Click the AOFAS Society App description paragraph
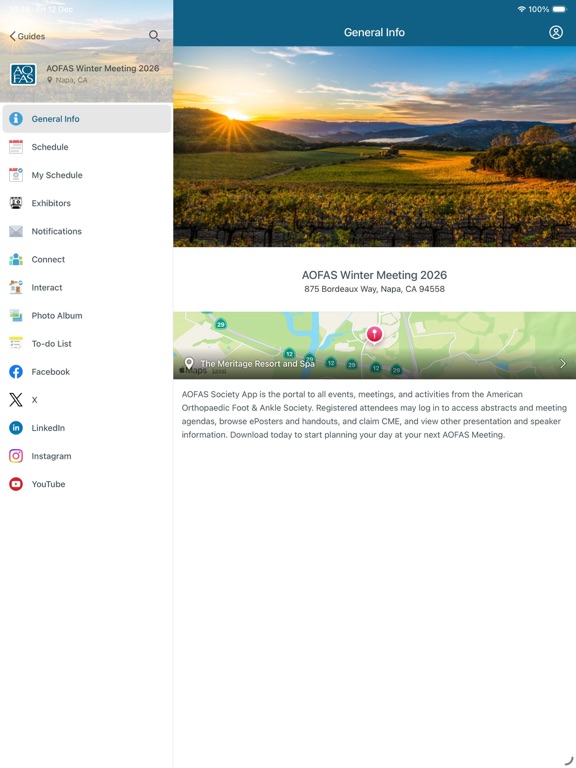576x768 pixels. pos(374,414)
